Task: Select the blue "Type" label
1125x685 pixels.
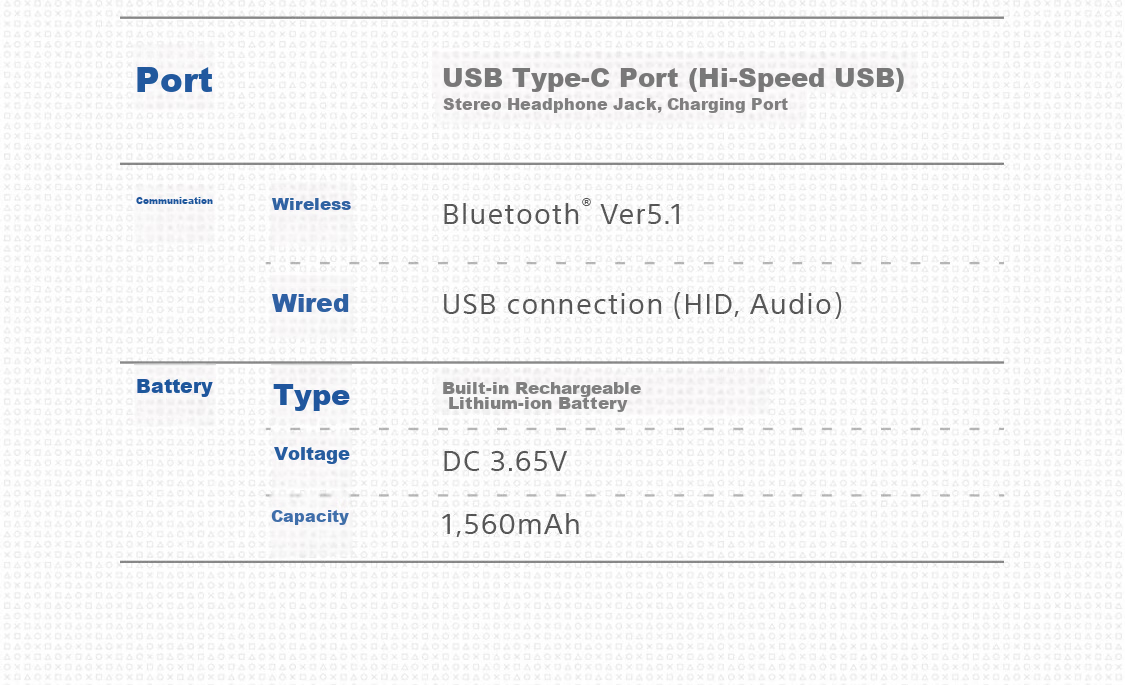Action: 311,396
